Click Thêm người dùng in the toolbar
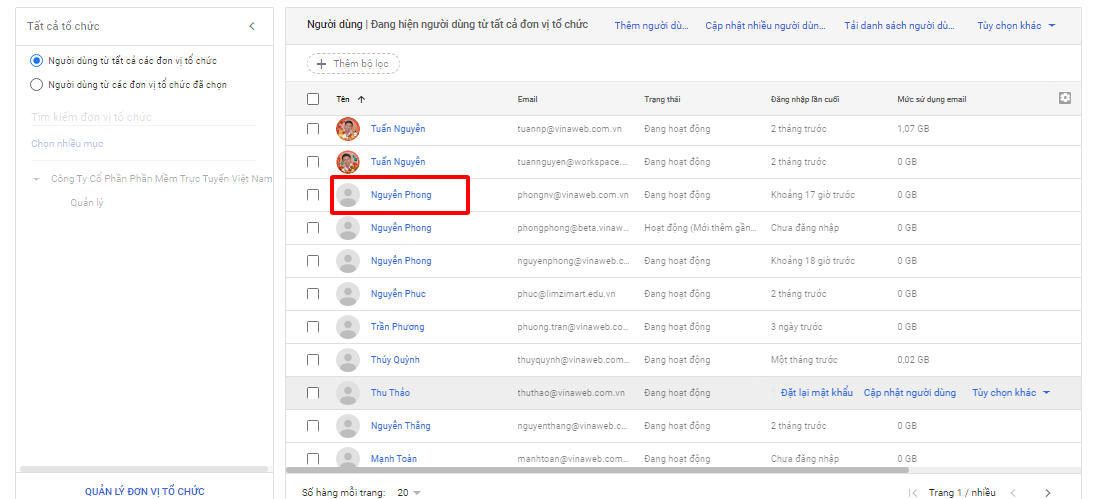Viewport: 1095px width, 499px height. pyautogui.click(x=651, y=25)
